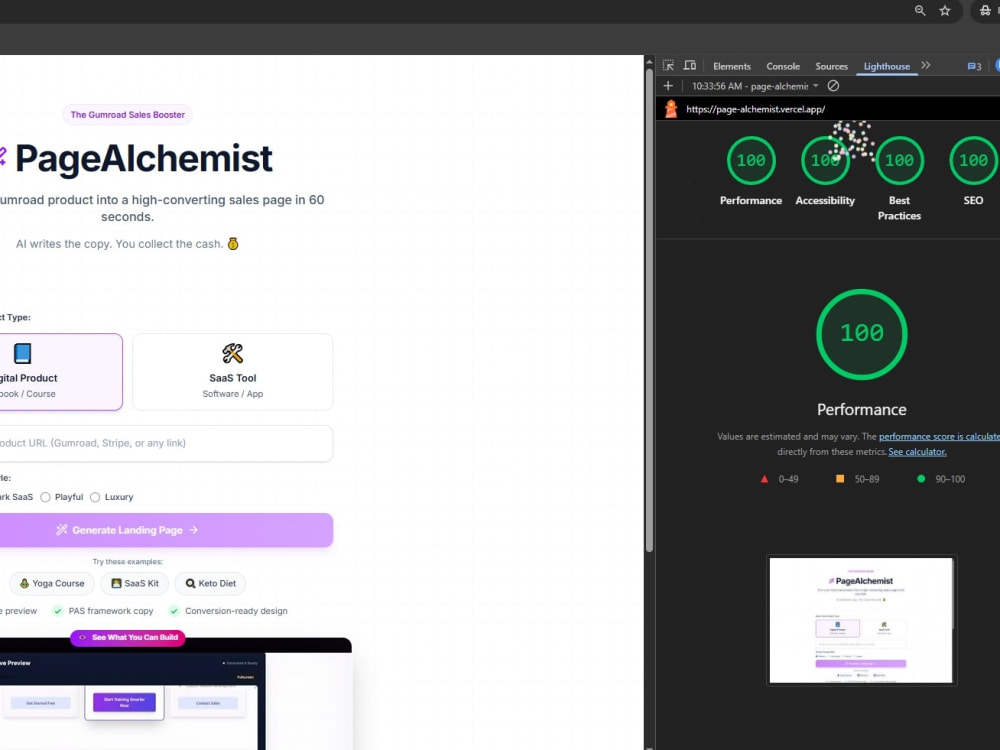This screenshot has height=750, width=1000.
Task: Choose the Luxury style radio button
Action: [x=95, y=497]
